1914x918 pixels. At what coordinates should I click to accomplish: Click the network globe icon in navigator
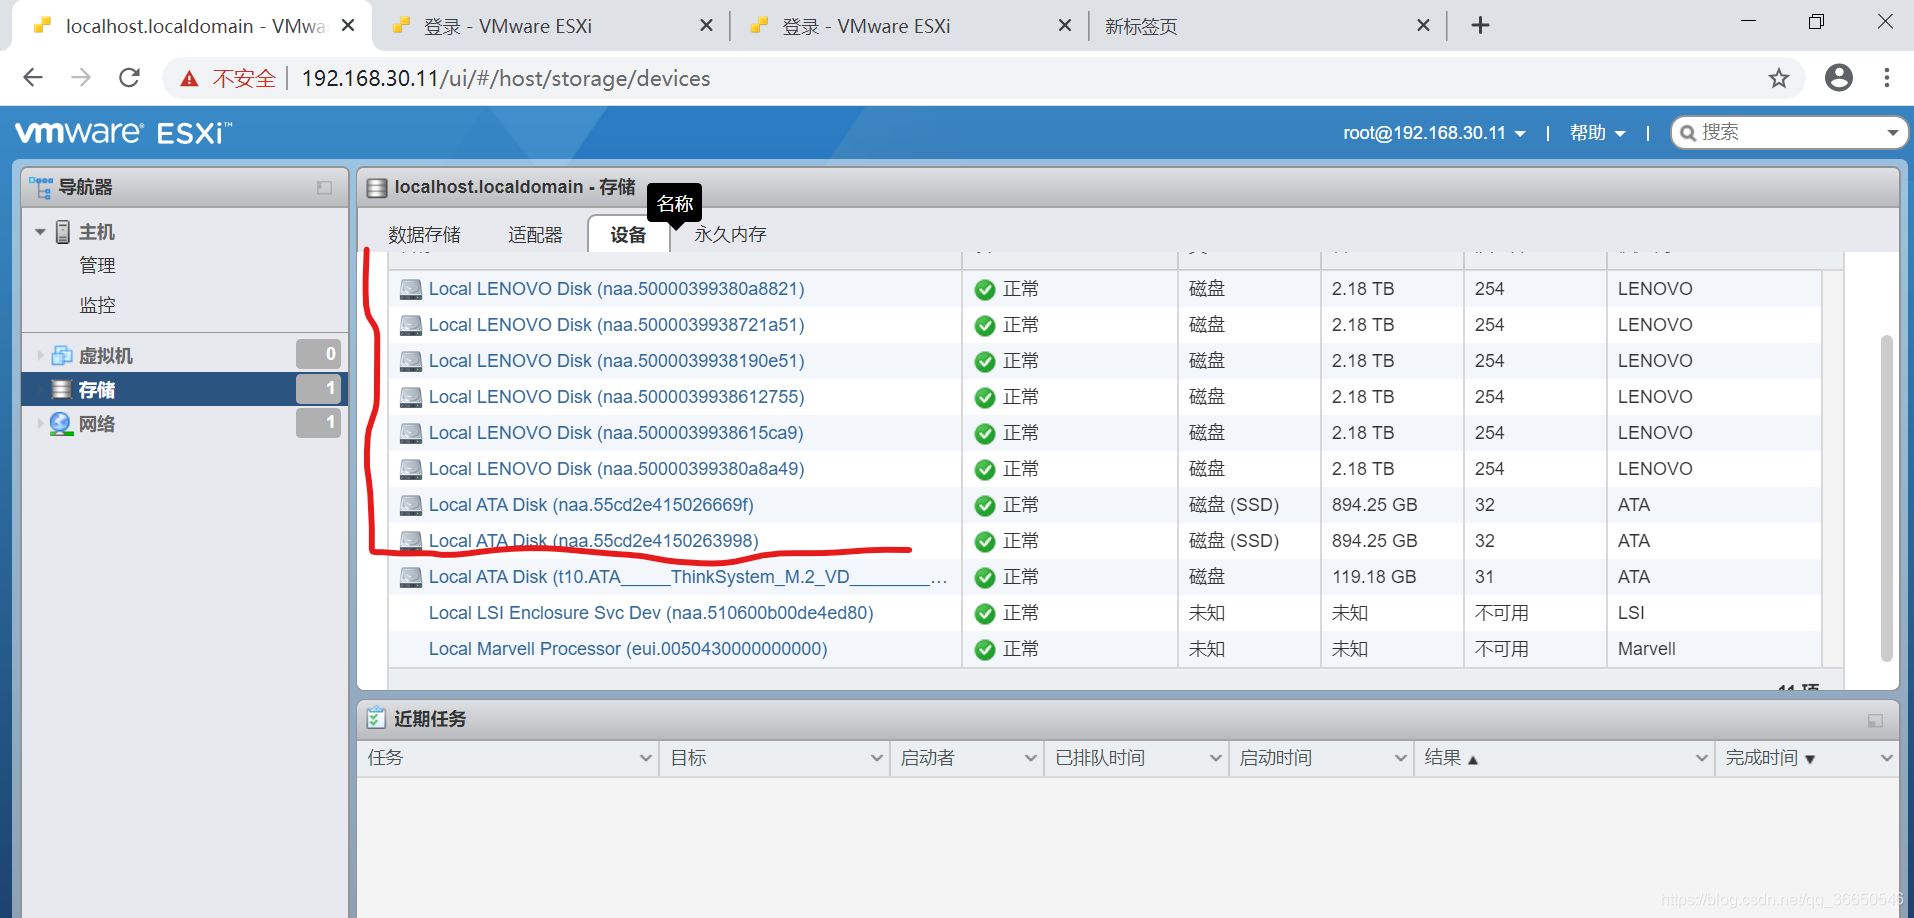[61, 423]
